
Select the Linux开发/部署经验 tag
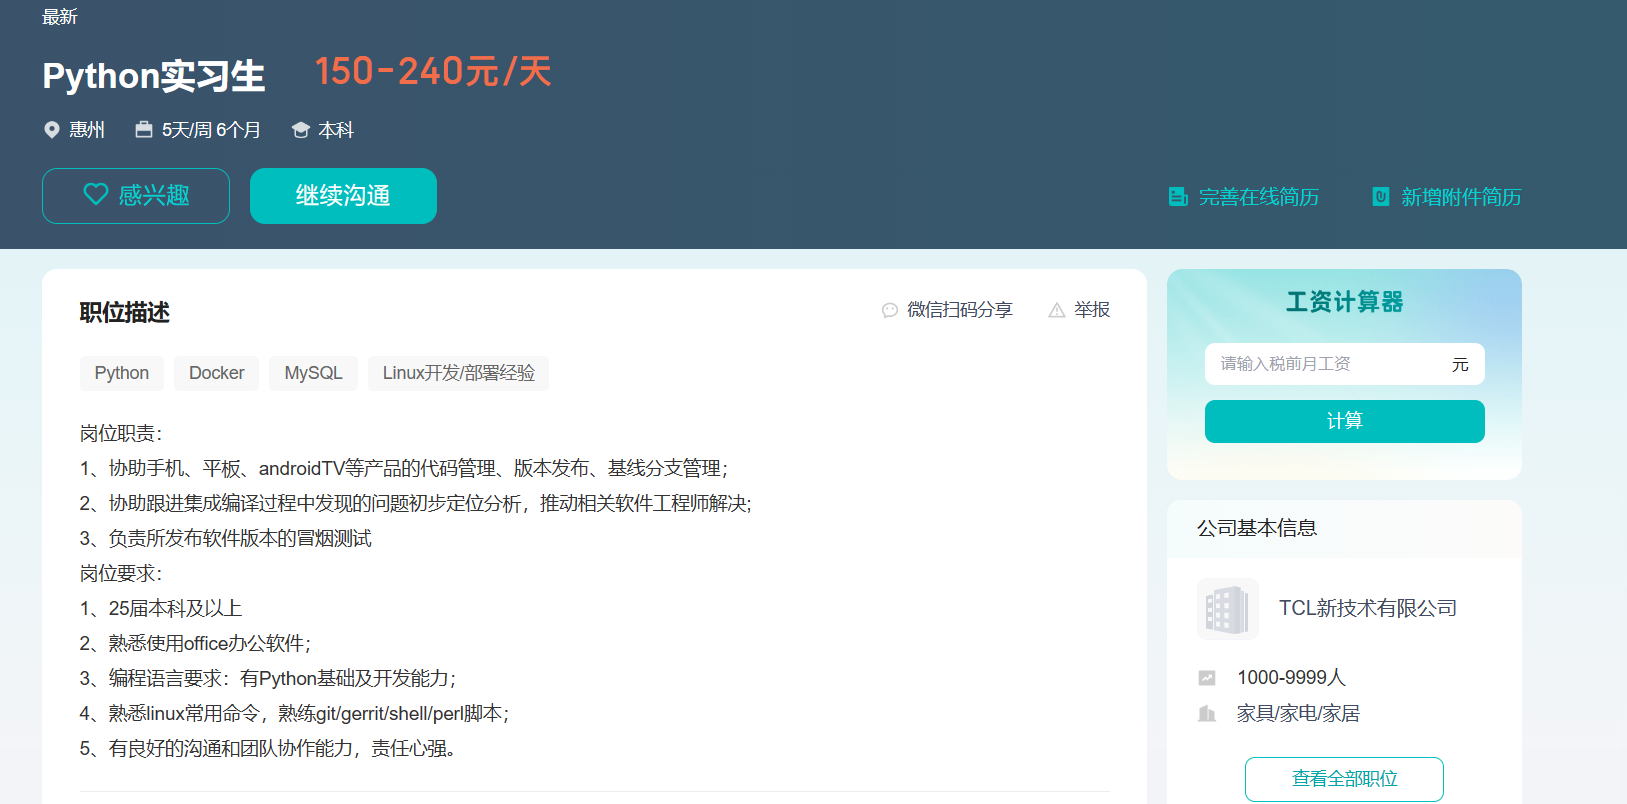459,373
